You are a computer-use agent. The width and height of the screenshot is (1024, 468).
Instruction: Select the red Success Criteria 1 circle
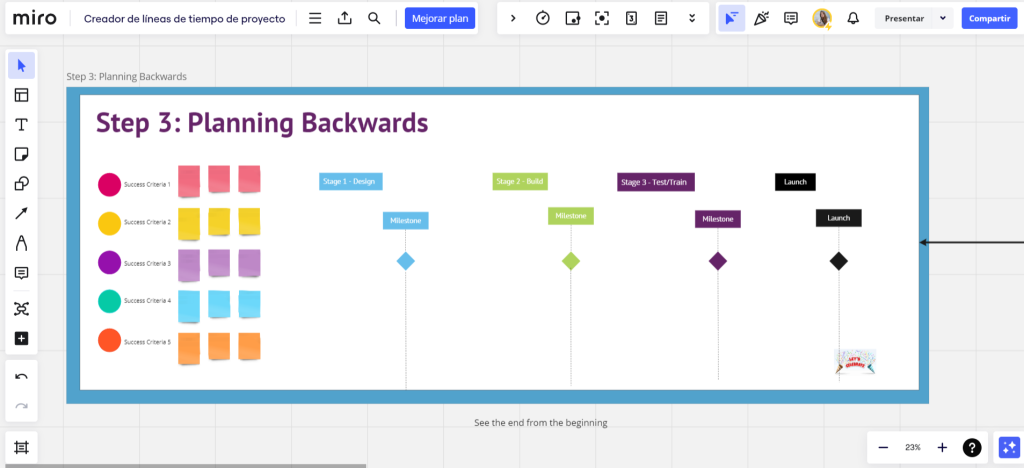[109, 184]
